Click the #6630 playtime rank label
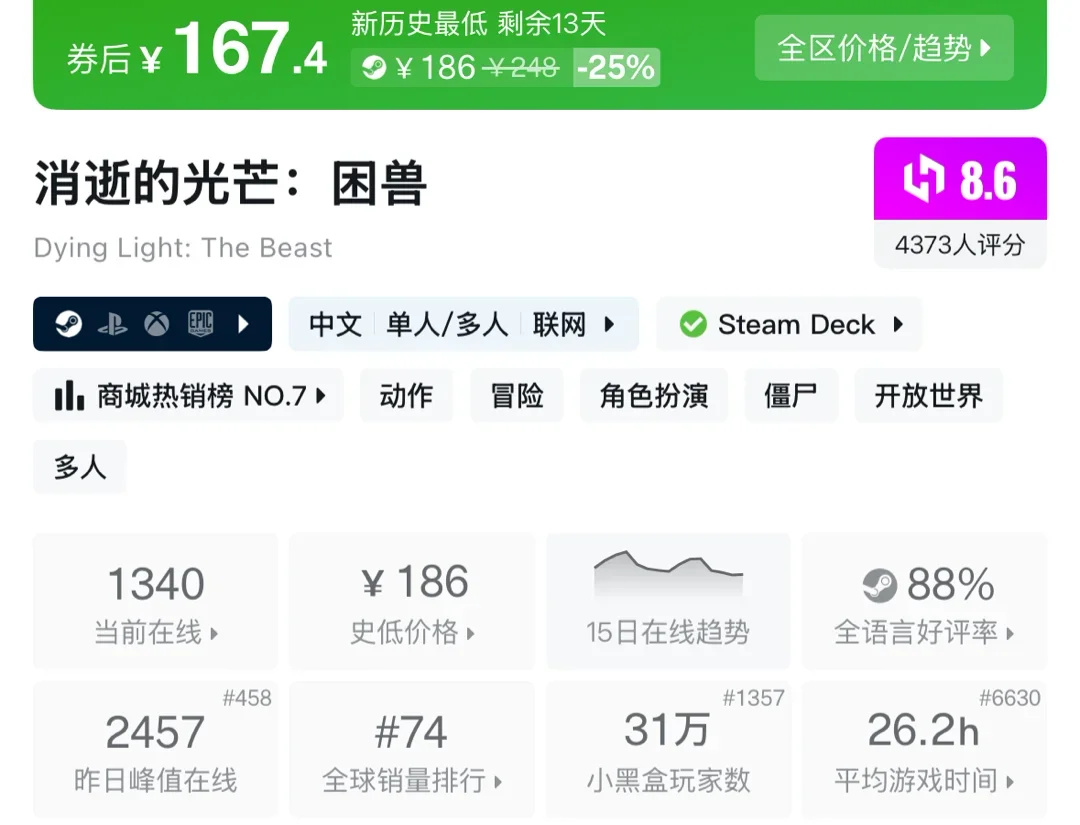Viewport: 1080px width, 825px height. (1010, 698)
